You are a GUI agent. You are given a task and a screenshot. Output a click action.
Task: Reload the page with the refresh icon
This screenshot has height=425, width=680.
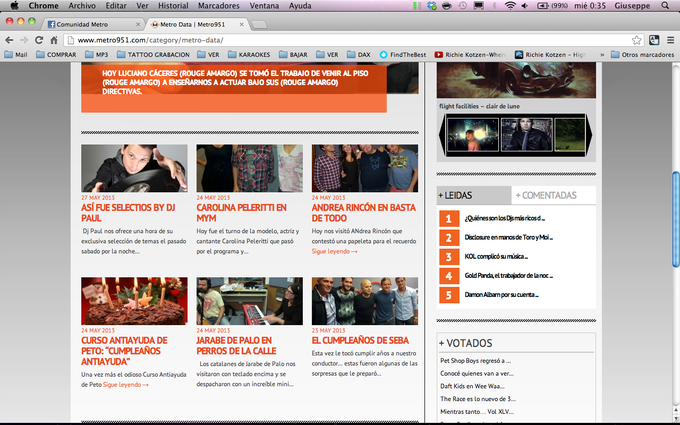[39, 40]
